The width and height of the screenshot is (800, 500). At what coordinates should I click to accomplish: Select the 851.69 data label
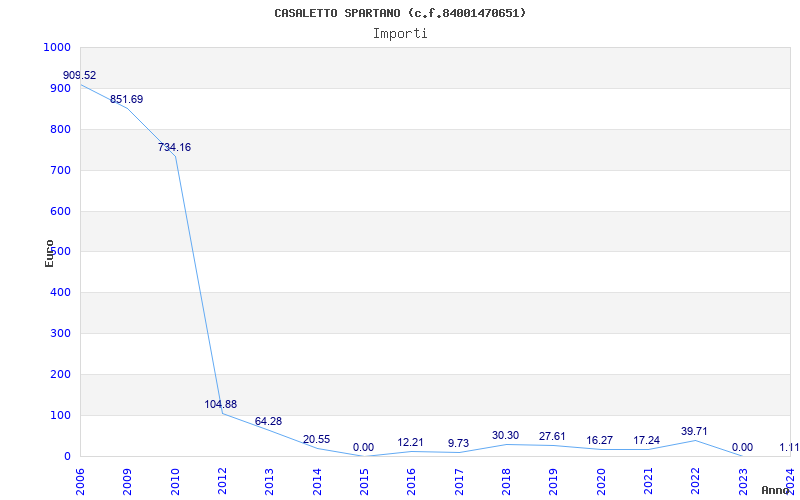point(127,99)
